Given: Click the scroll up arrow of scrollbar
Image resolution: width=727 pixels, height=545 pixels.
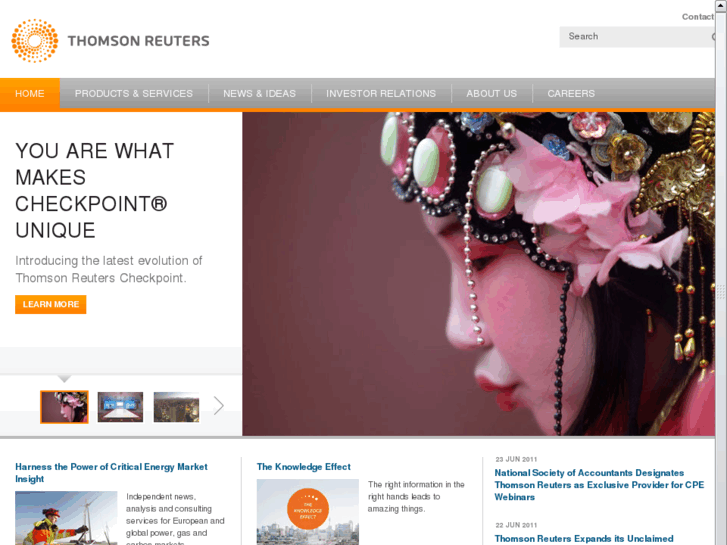Looking at the screenshot, I should 721,5.
